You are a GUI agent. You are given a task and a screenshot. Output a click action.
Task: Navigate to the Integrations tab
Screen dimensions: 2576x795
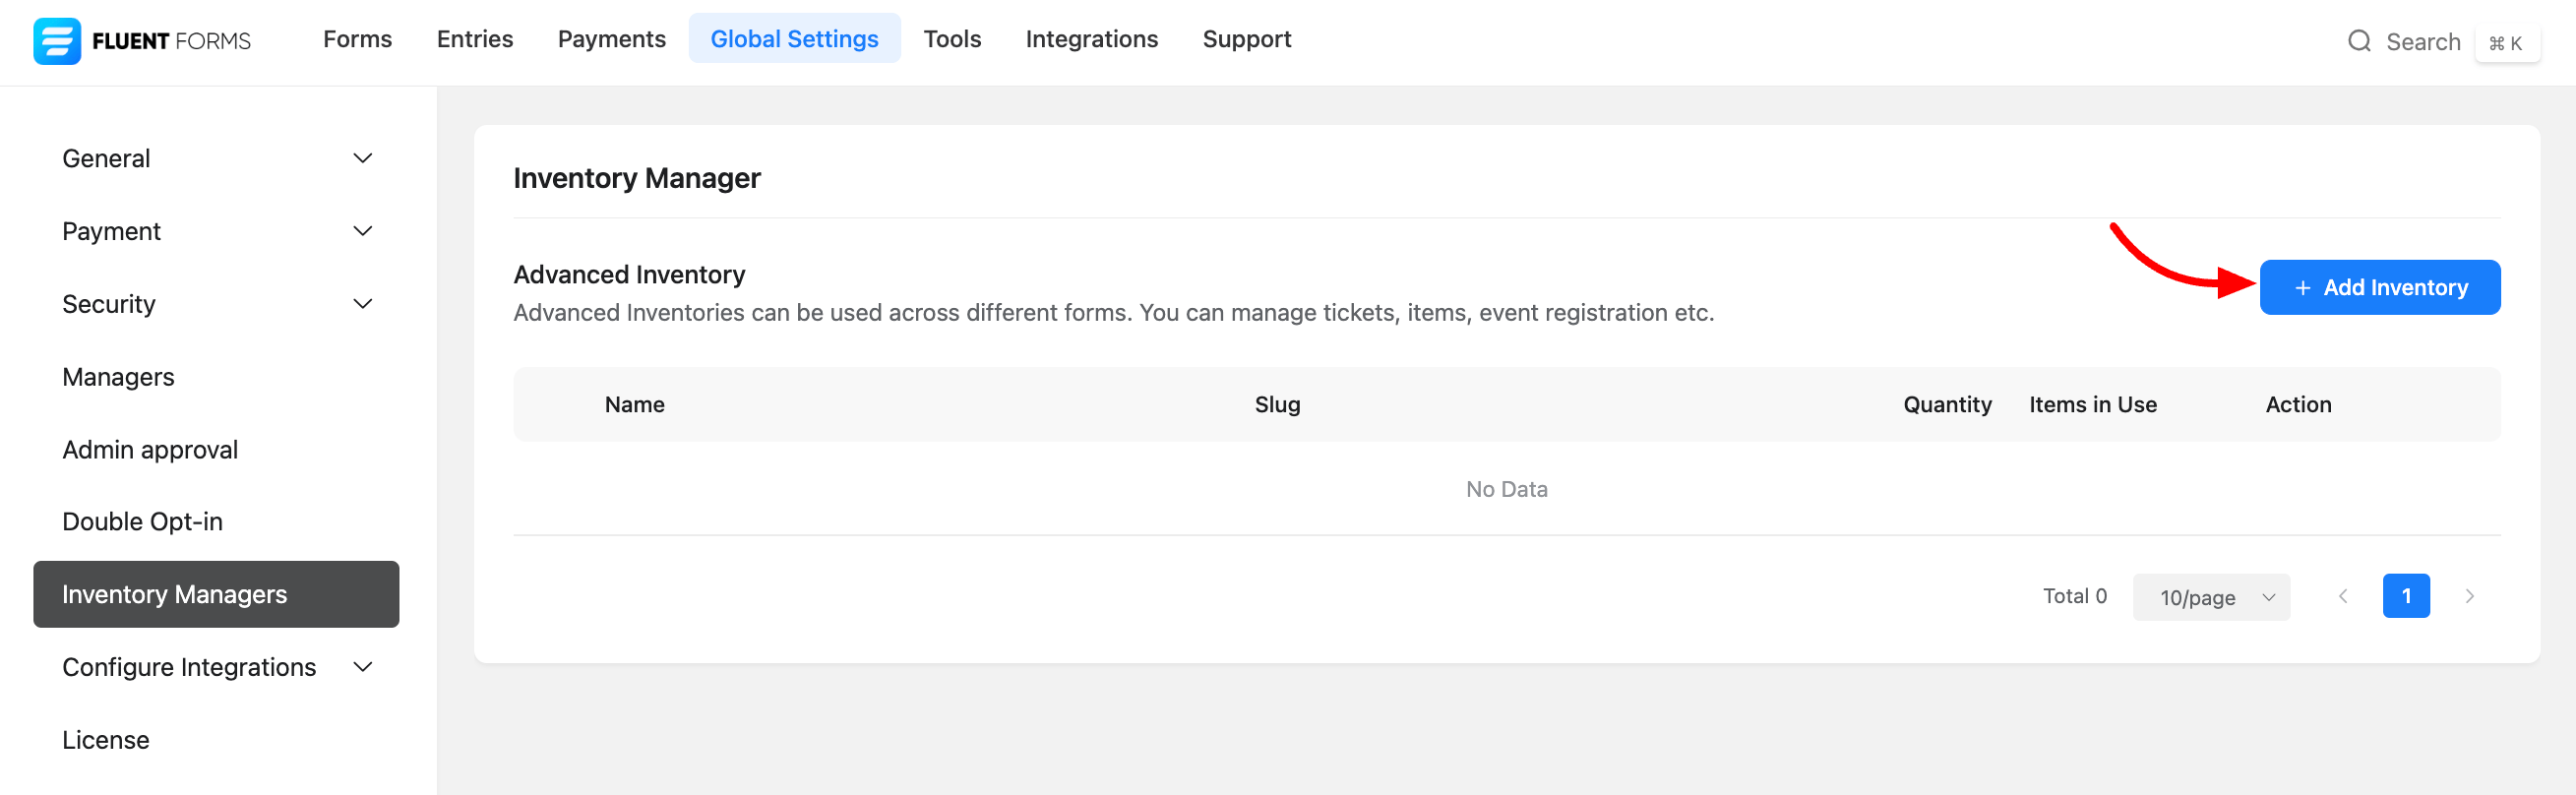tap(1091, 39)
